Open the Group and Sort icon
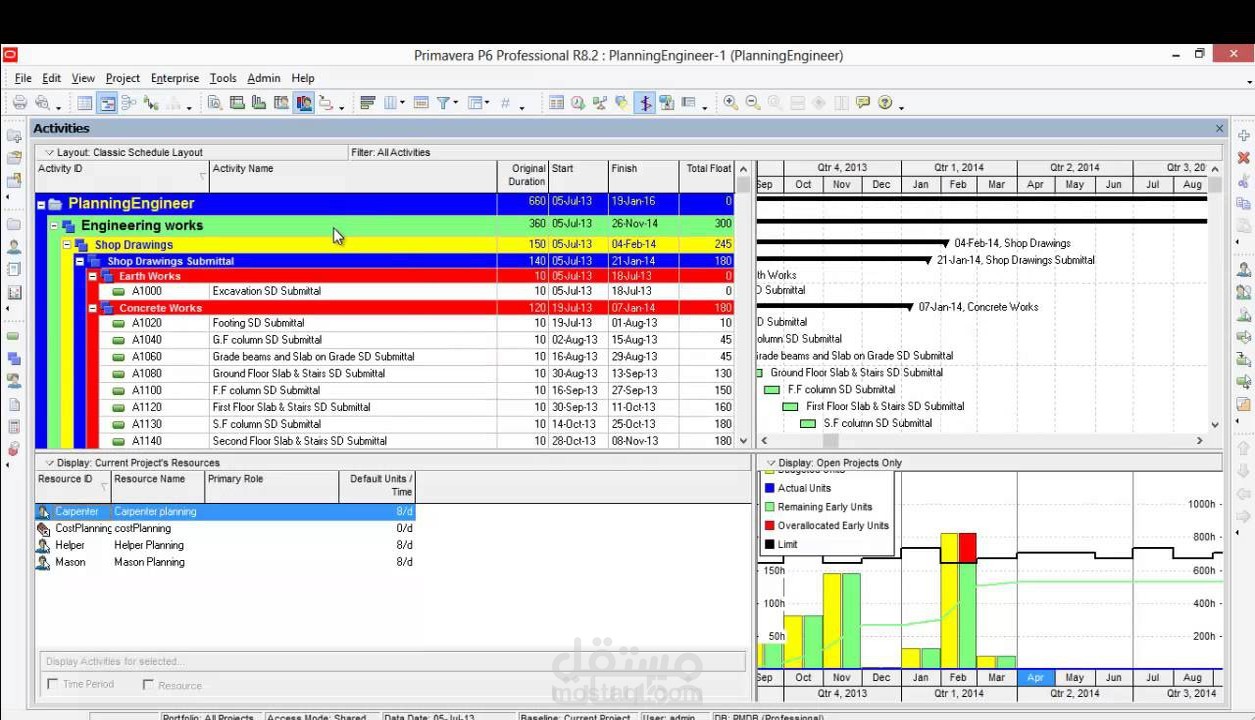The image size is (1255, 720). tap(475, 102)
